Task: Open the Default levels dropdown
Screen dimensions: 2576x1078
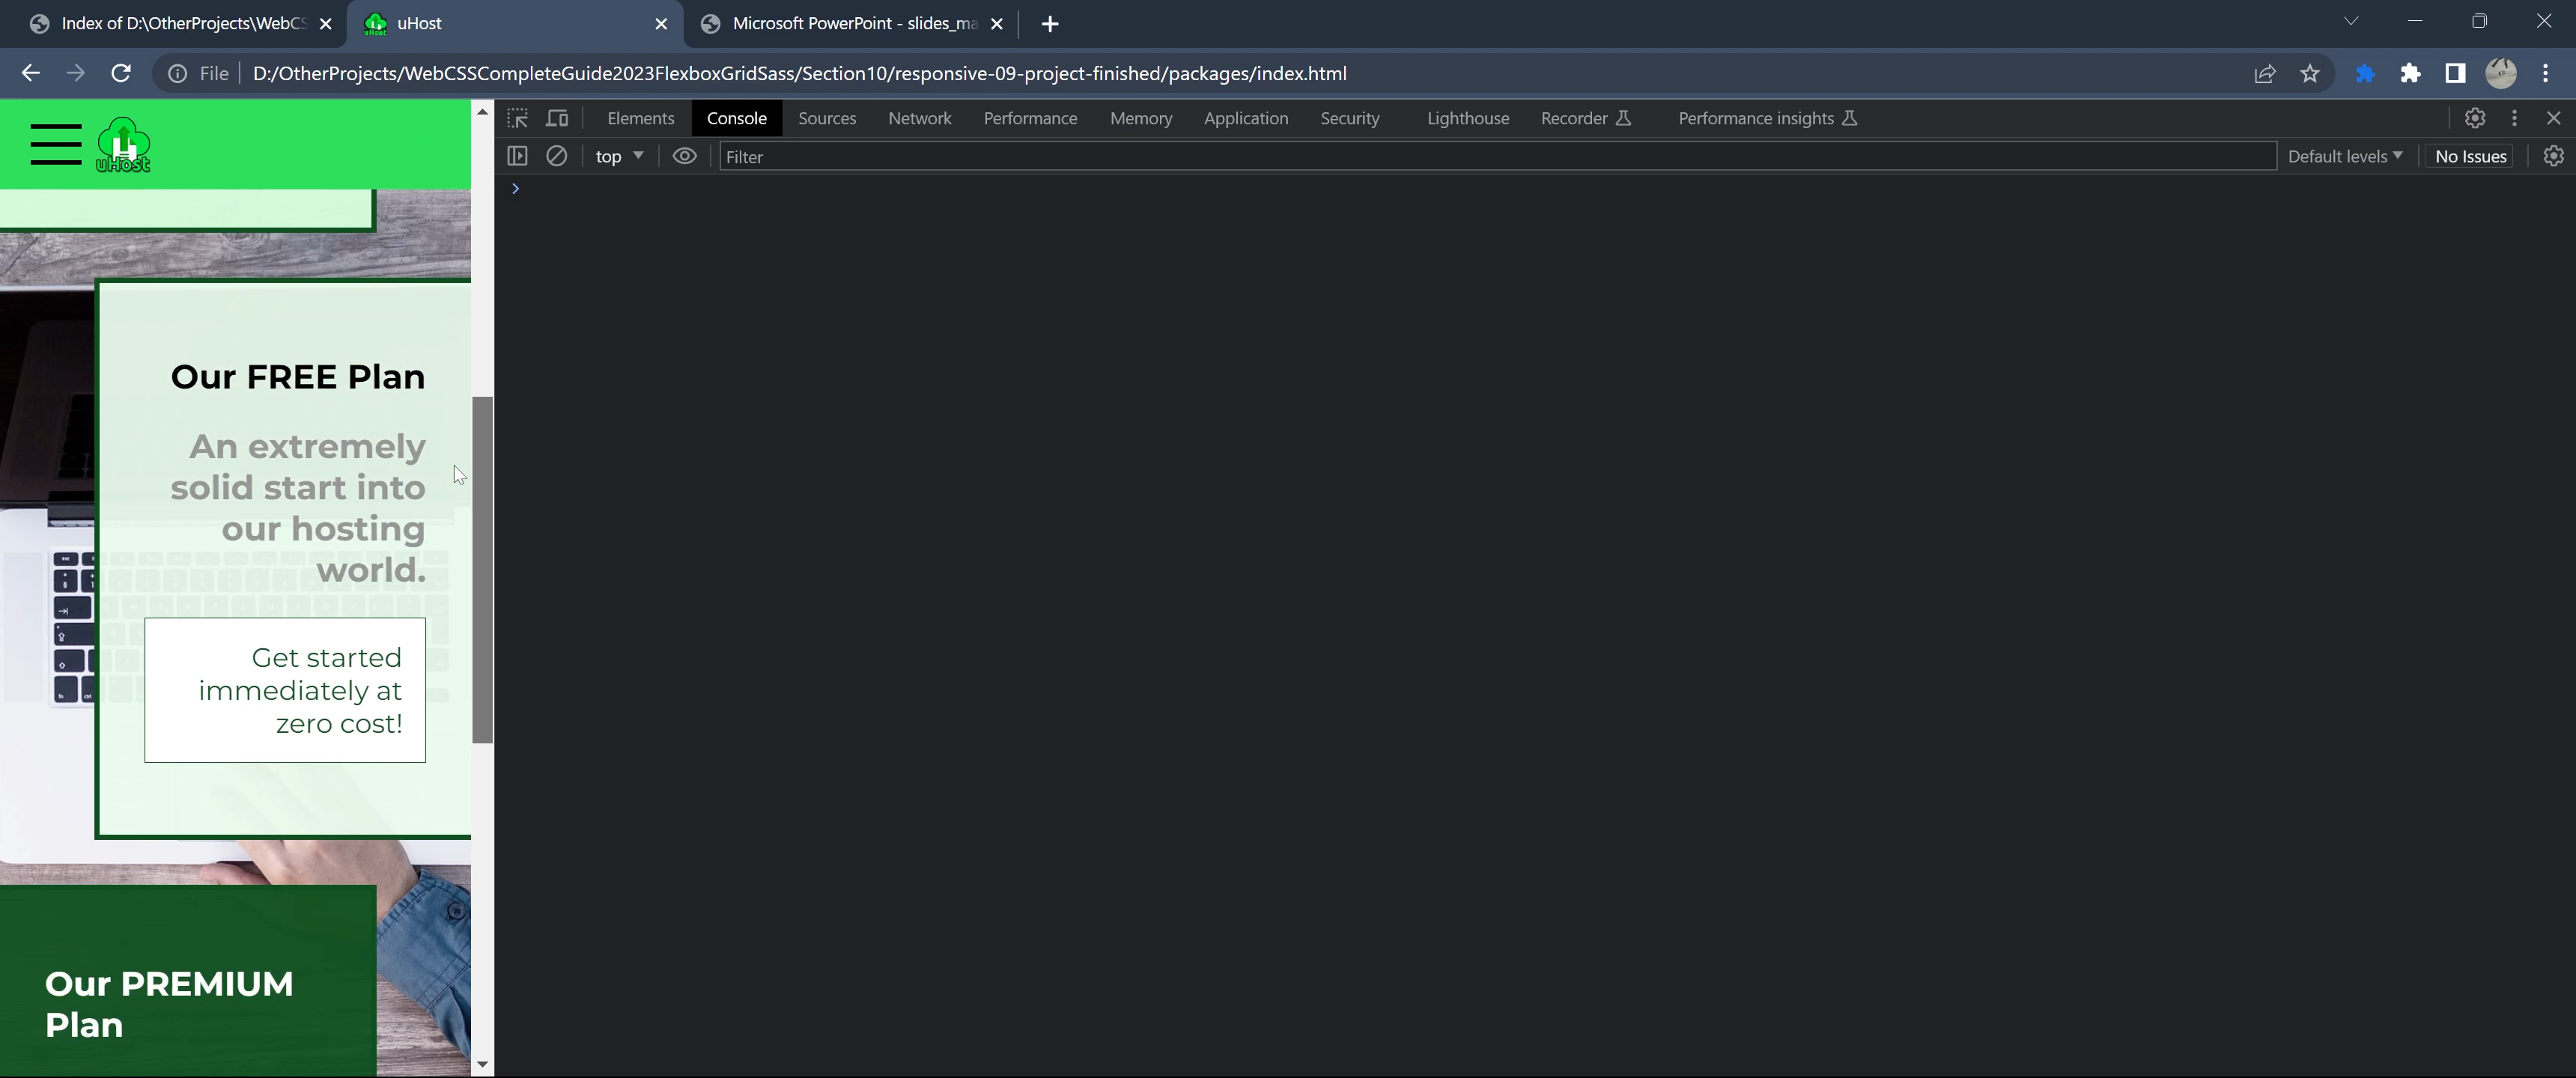Action: (2344, 156)
